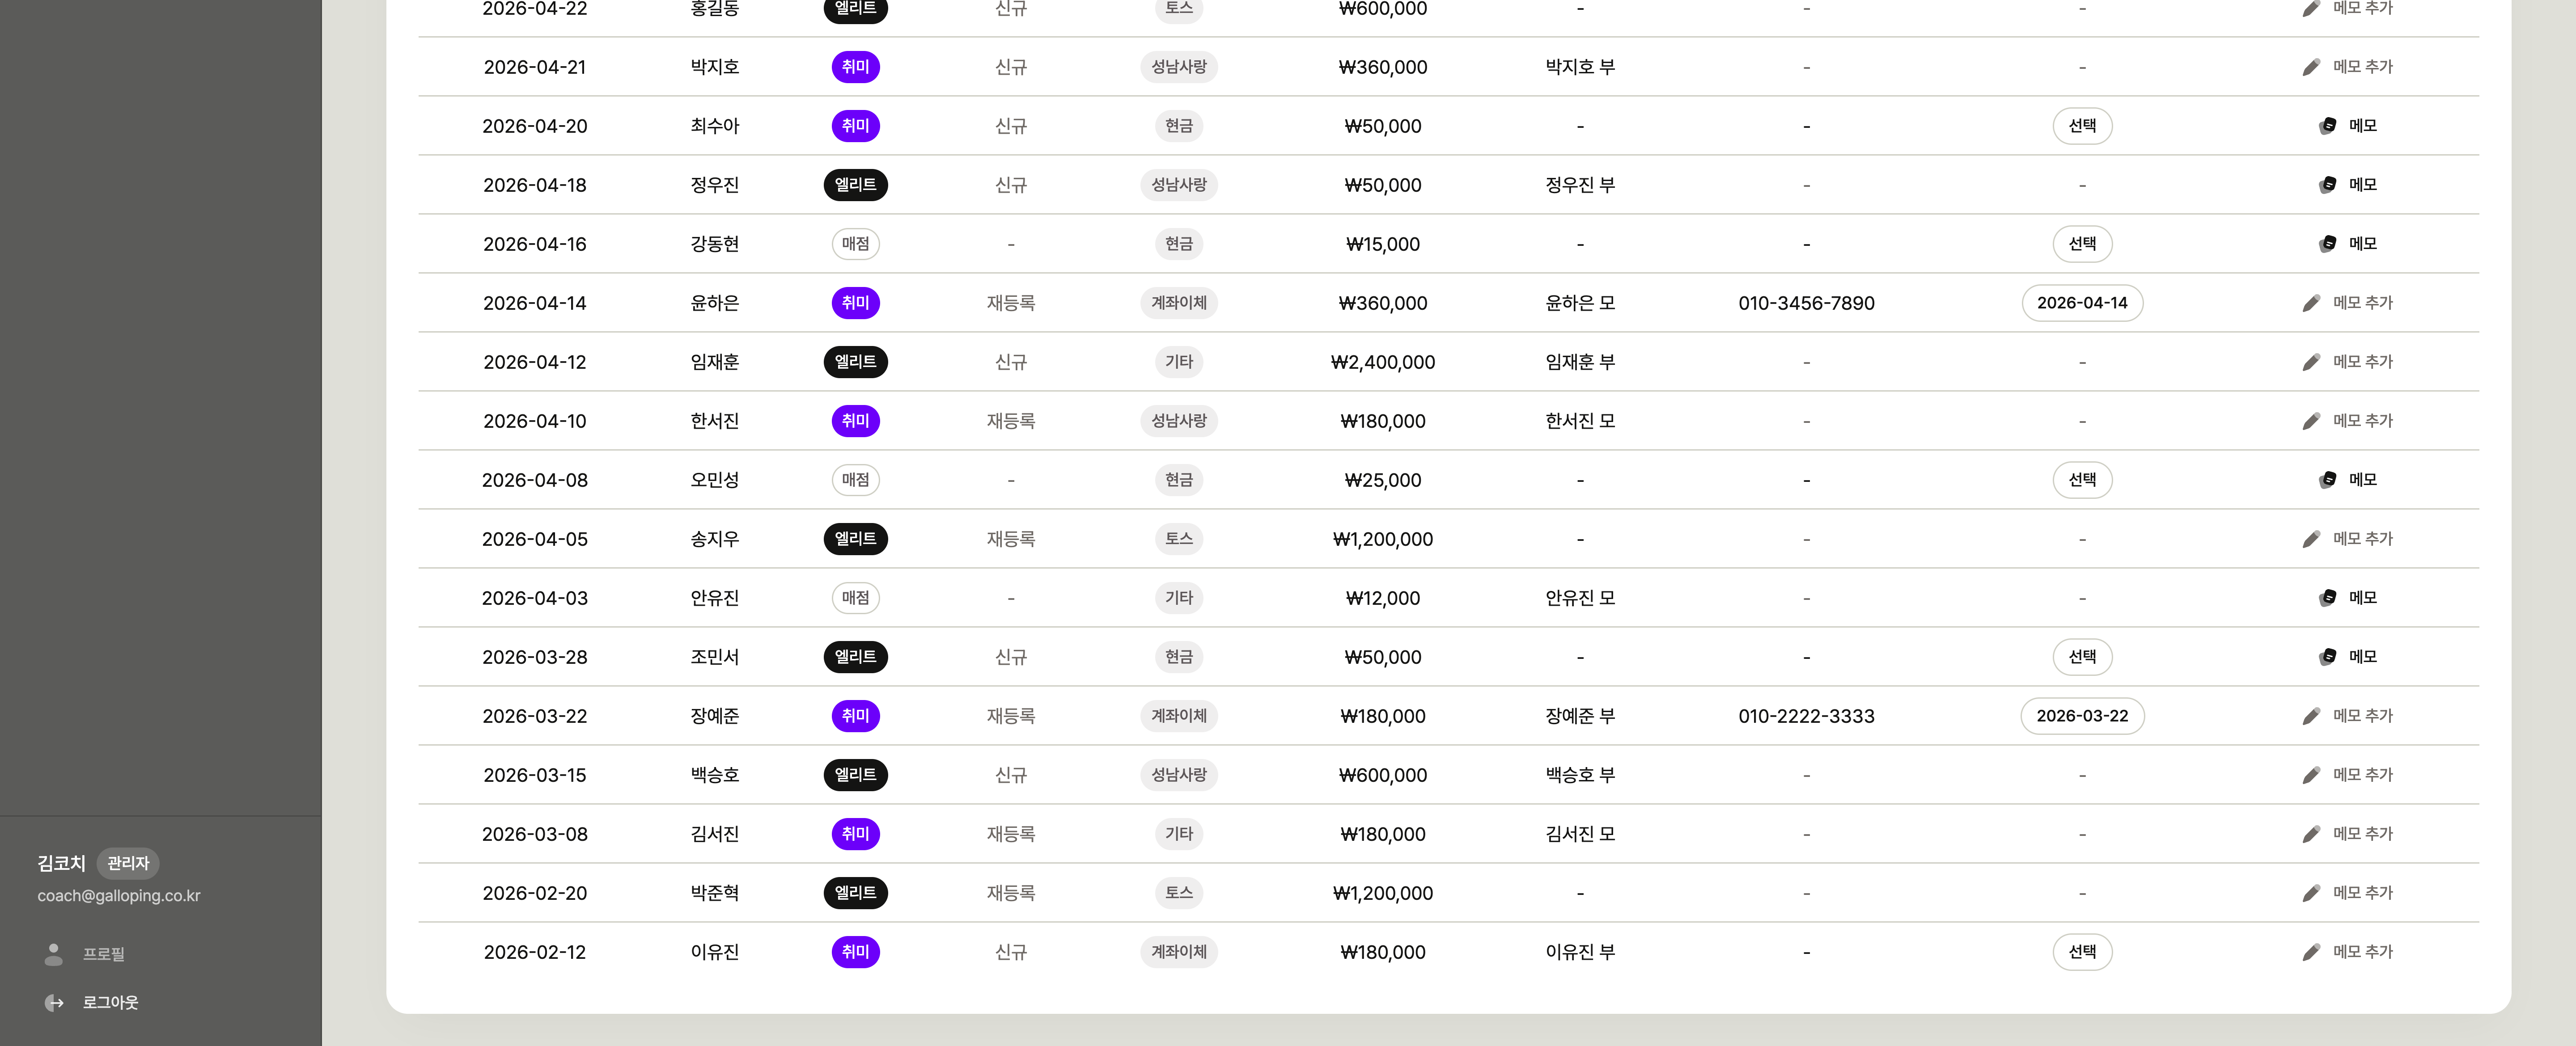Image resolution: width=2576 pixels, height=1046 pixels.
Task: Select 로그아웃 in the sidebar
Action: pos(110,1003)
